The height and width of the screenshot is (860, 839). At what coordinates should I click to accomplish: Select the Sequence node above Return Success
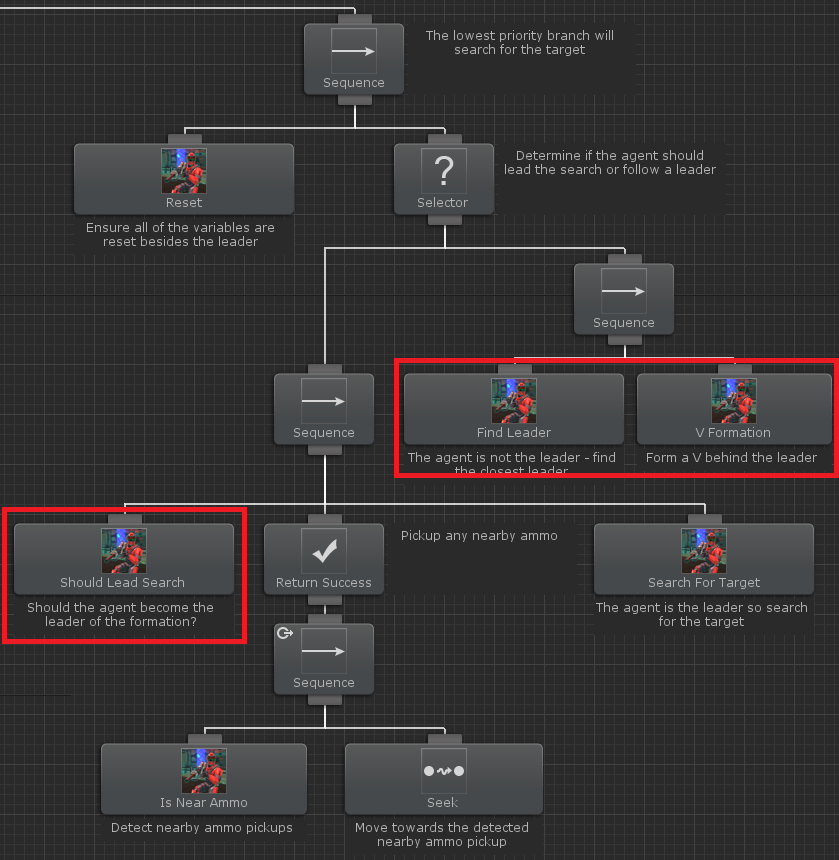324,409
